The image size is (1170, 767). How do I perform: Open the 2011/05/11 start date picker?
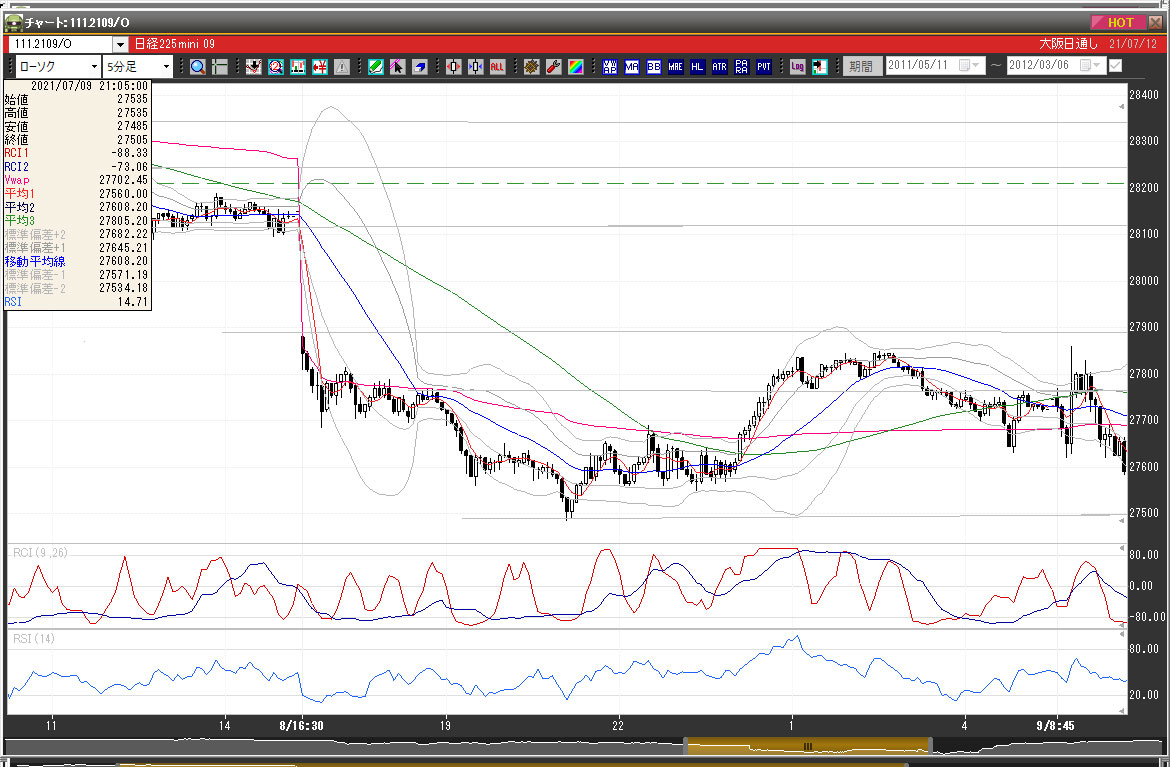tap(969, 66)
